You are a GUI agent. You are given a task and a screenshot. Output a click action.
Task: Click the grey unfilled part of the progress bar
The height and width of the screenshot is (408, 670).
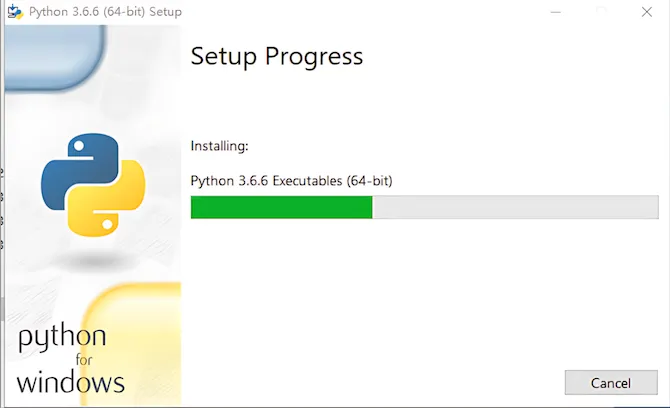tap(515, 207)
